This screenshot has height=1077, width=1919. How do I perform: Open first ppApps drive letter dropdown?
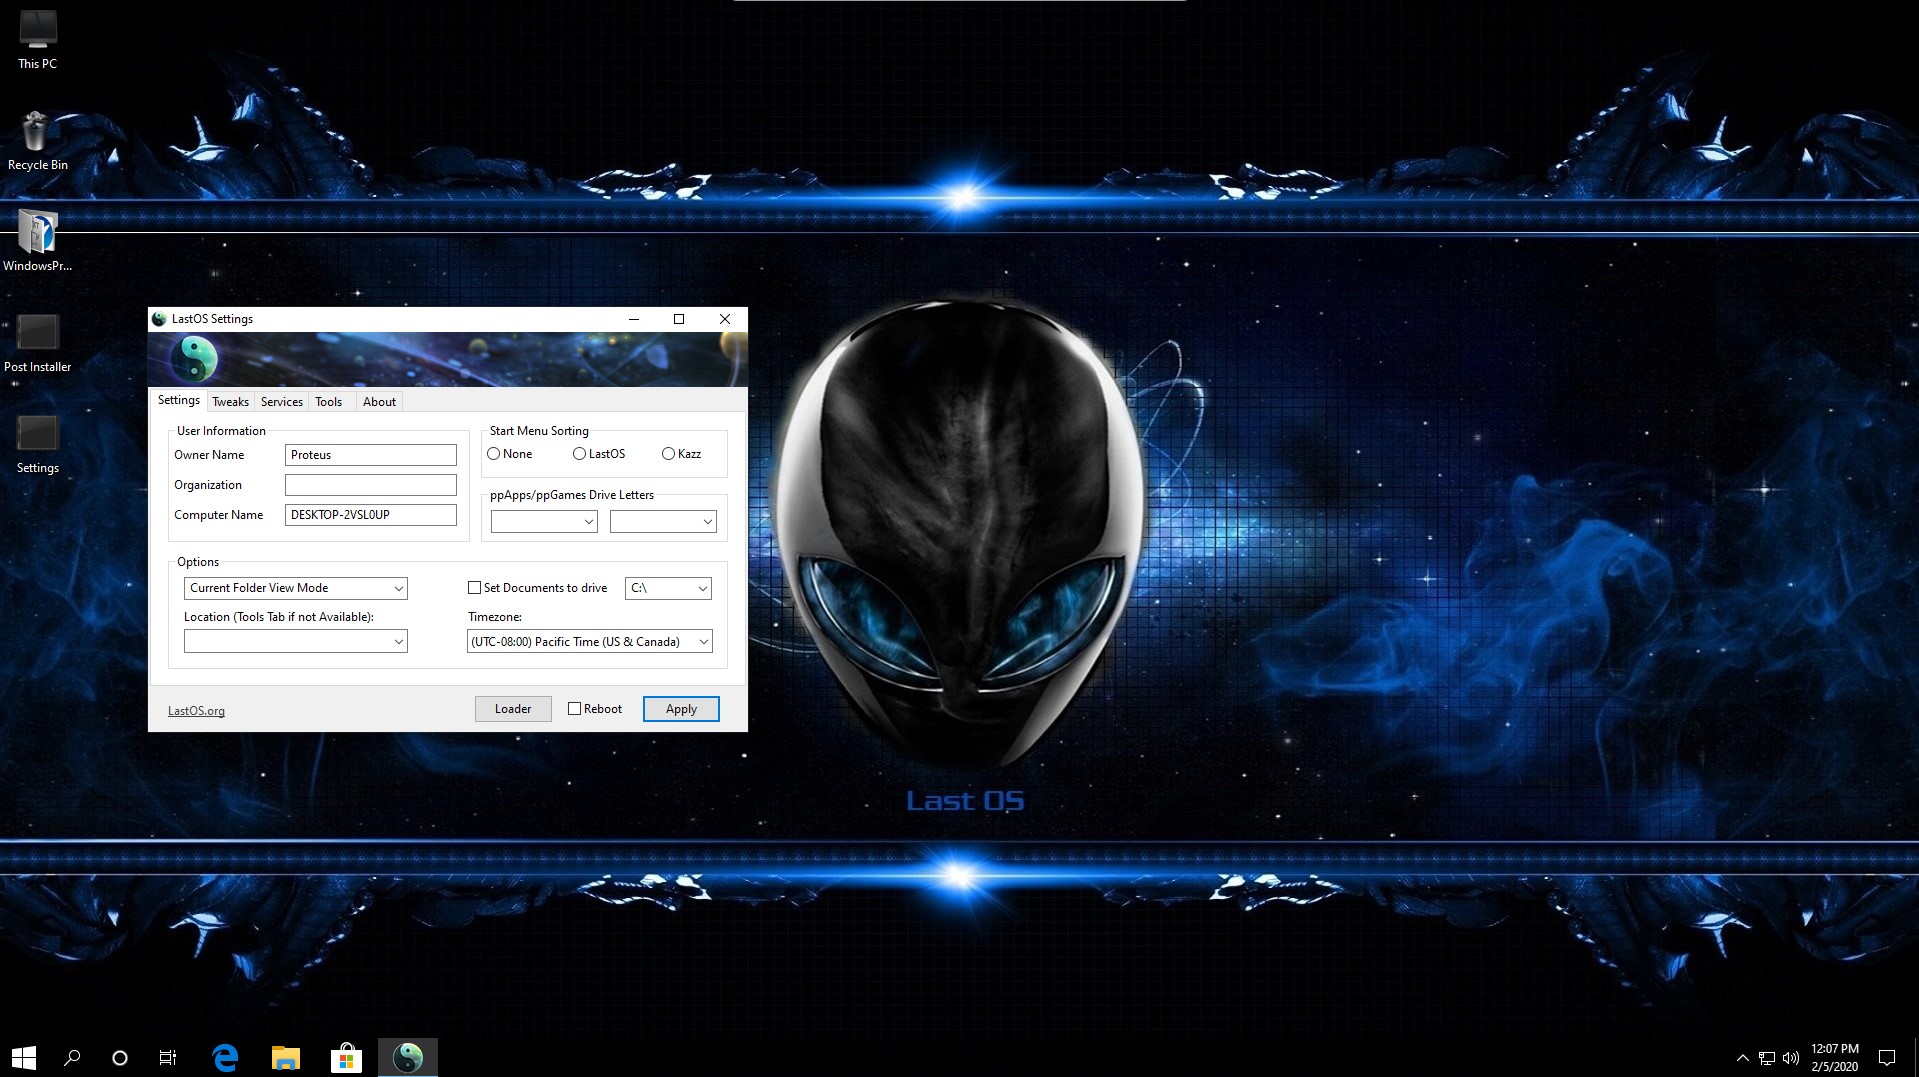(544, 521)
